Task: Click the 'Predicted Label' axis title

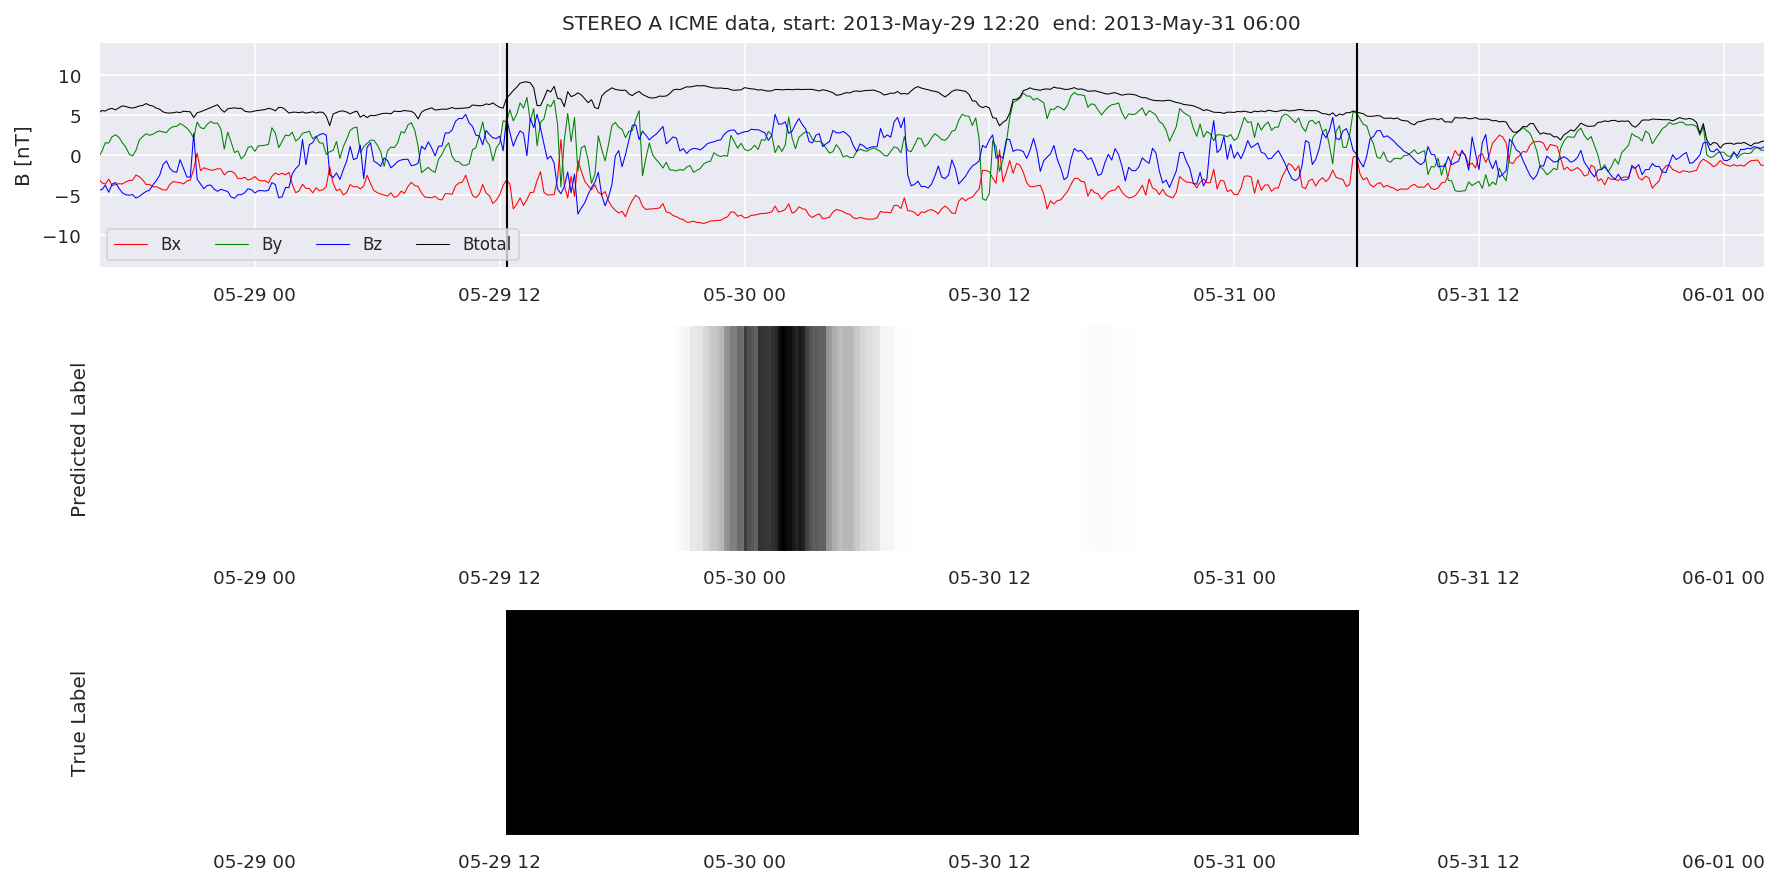Action: (x=79, y=440)
